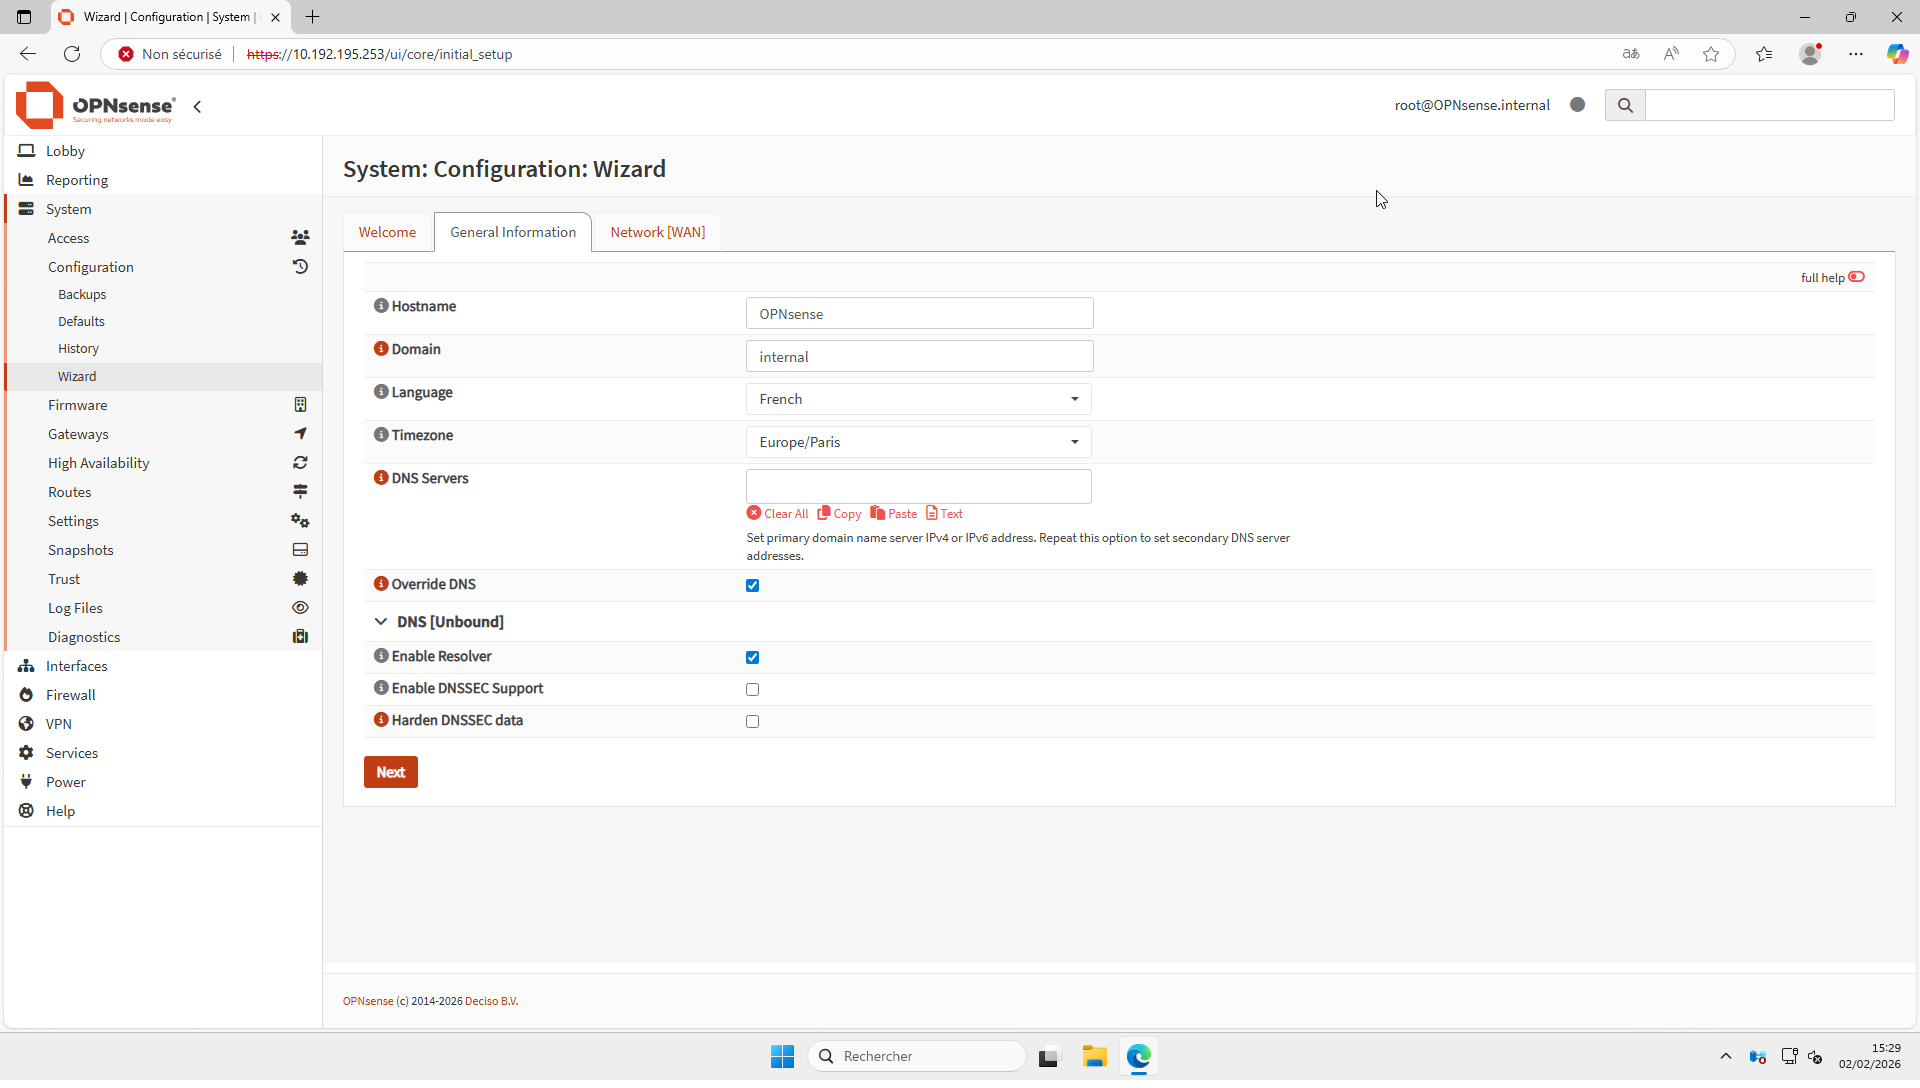Viewport: 1920px width, 1088px height.
Task: Switch on the full help toggle
Action: (1856, 277)
